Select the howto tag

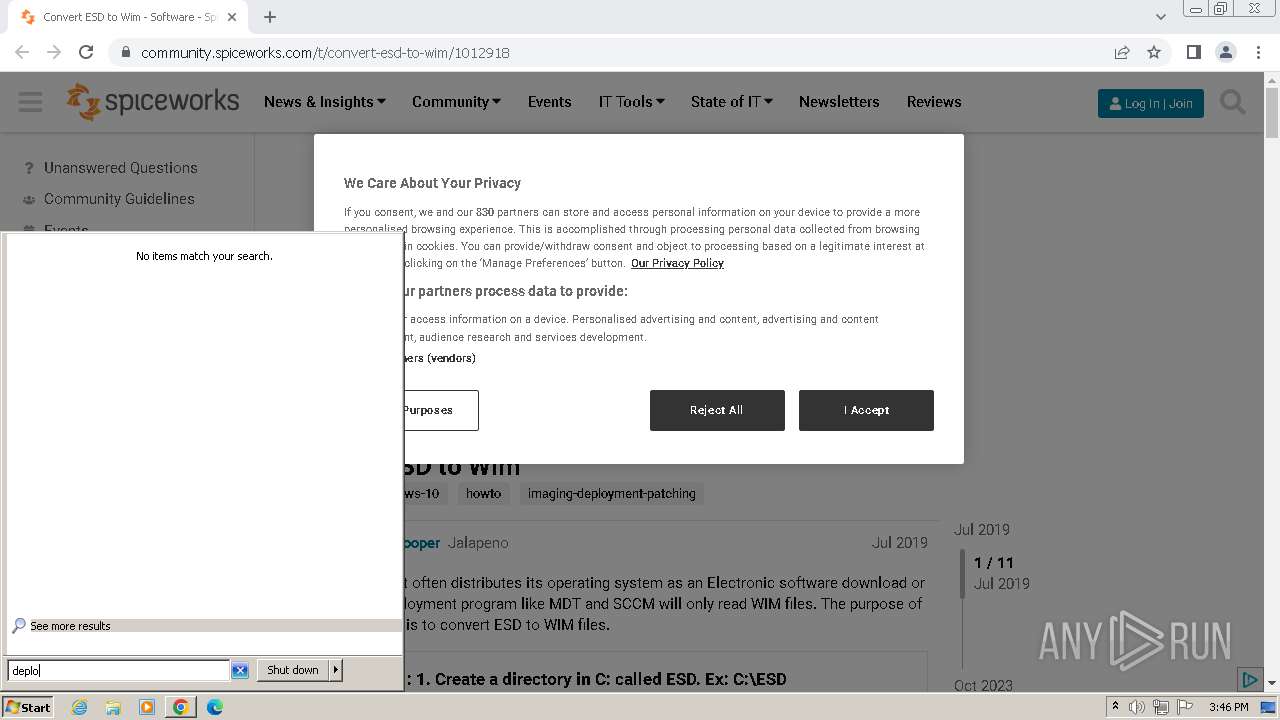tap(483, 493)
